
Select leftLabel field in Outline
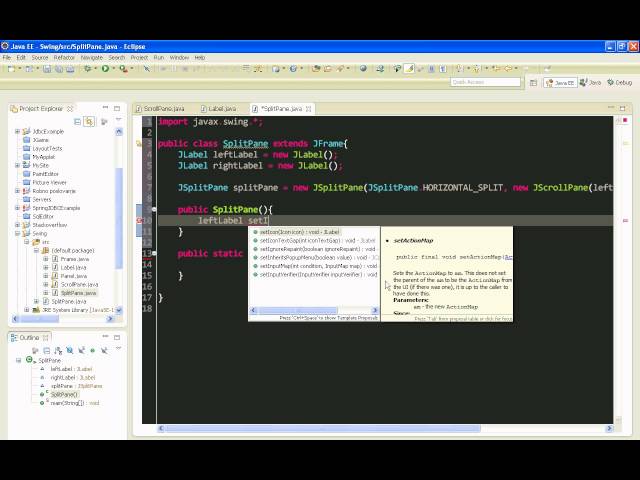[67, 369]
